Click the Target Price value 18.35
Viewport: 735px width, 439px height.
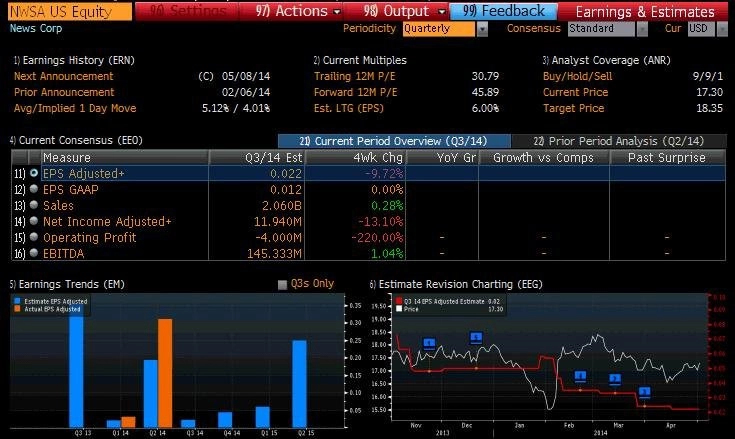(x=709, y=108)
